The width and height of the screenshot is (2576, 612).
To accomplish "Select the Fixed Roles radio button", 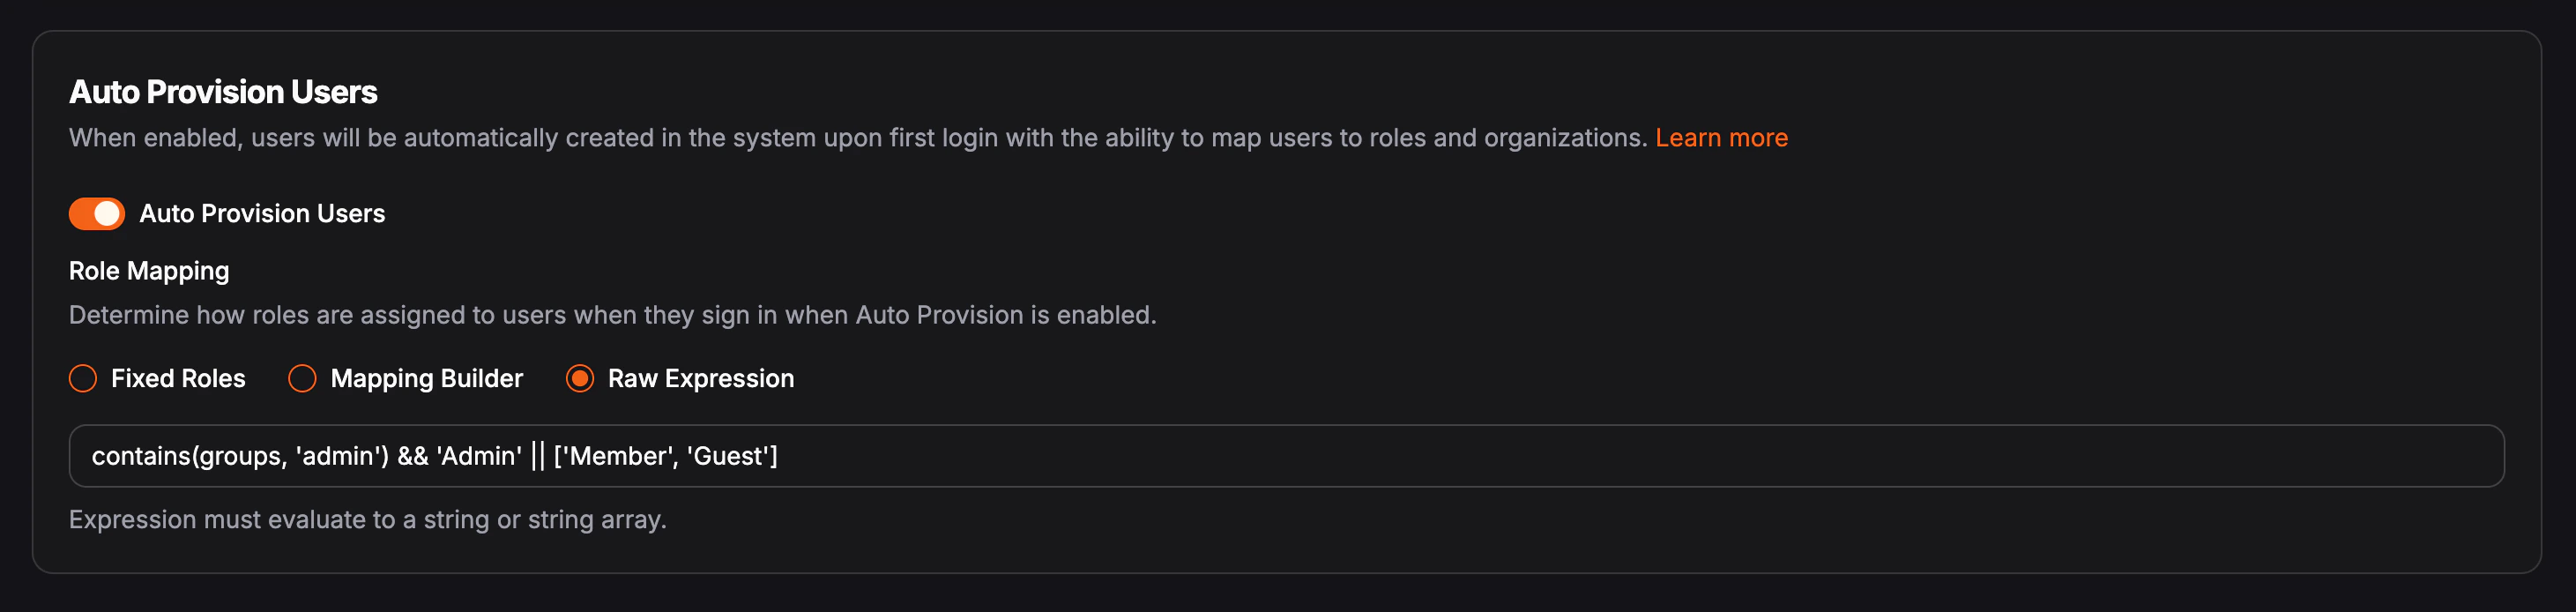I will [x=83, y=379].
